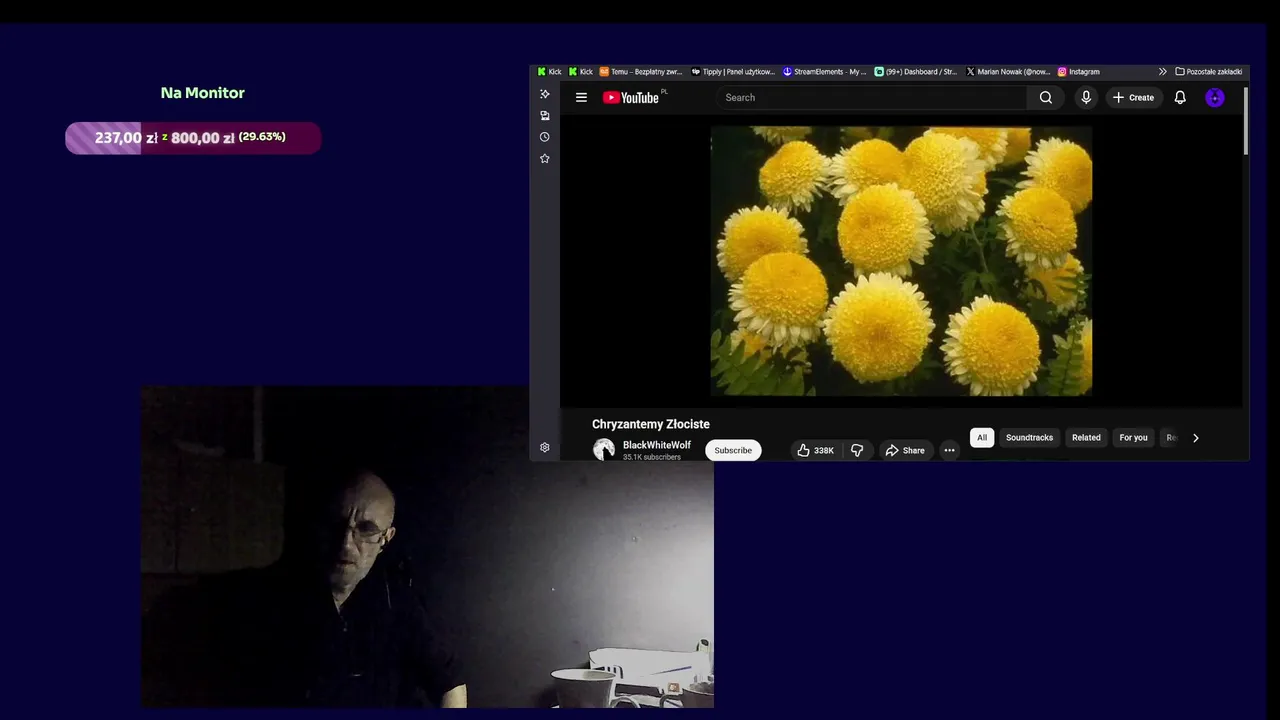Screen dimensions: 1280x720
Task: Click the Na Monitor donation goal bar
Action: [193, 138]
